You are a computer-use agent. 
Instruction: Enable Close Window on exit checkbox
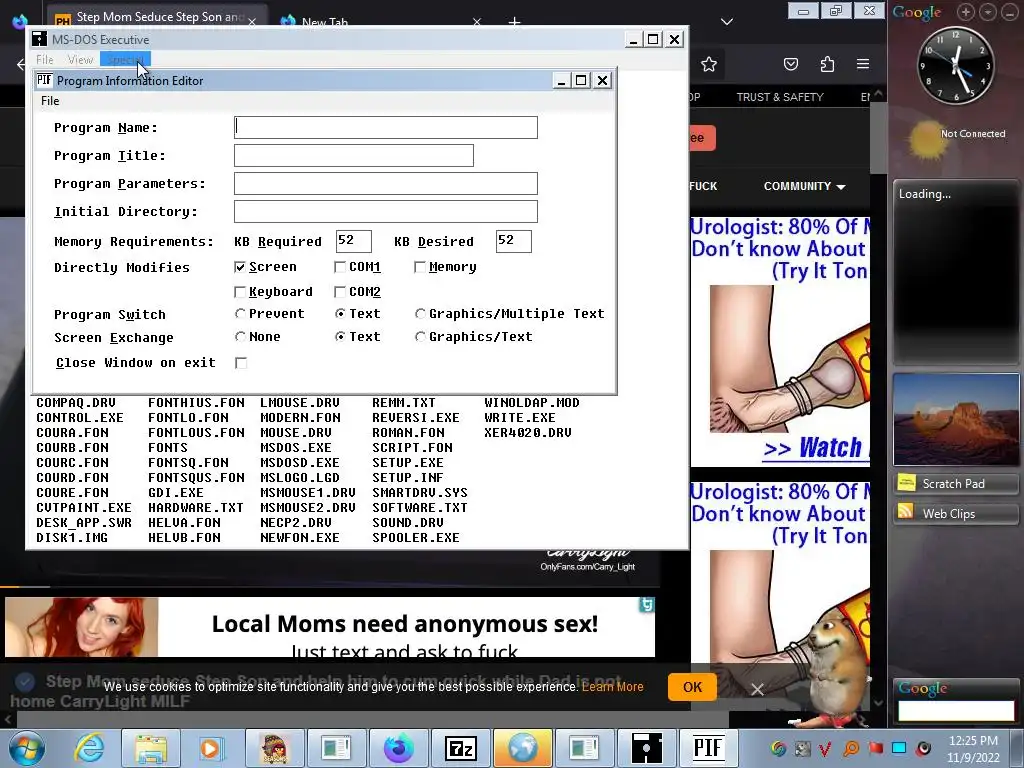(241, 363)
